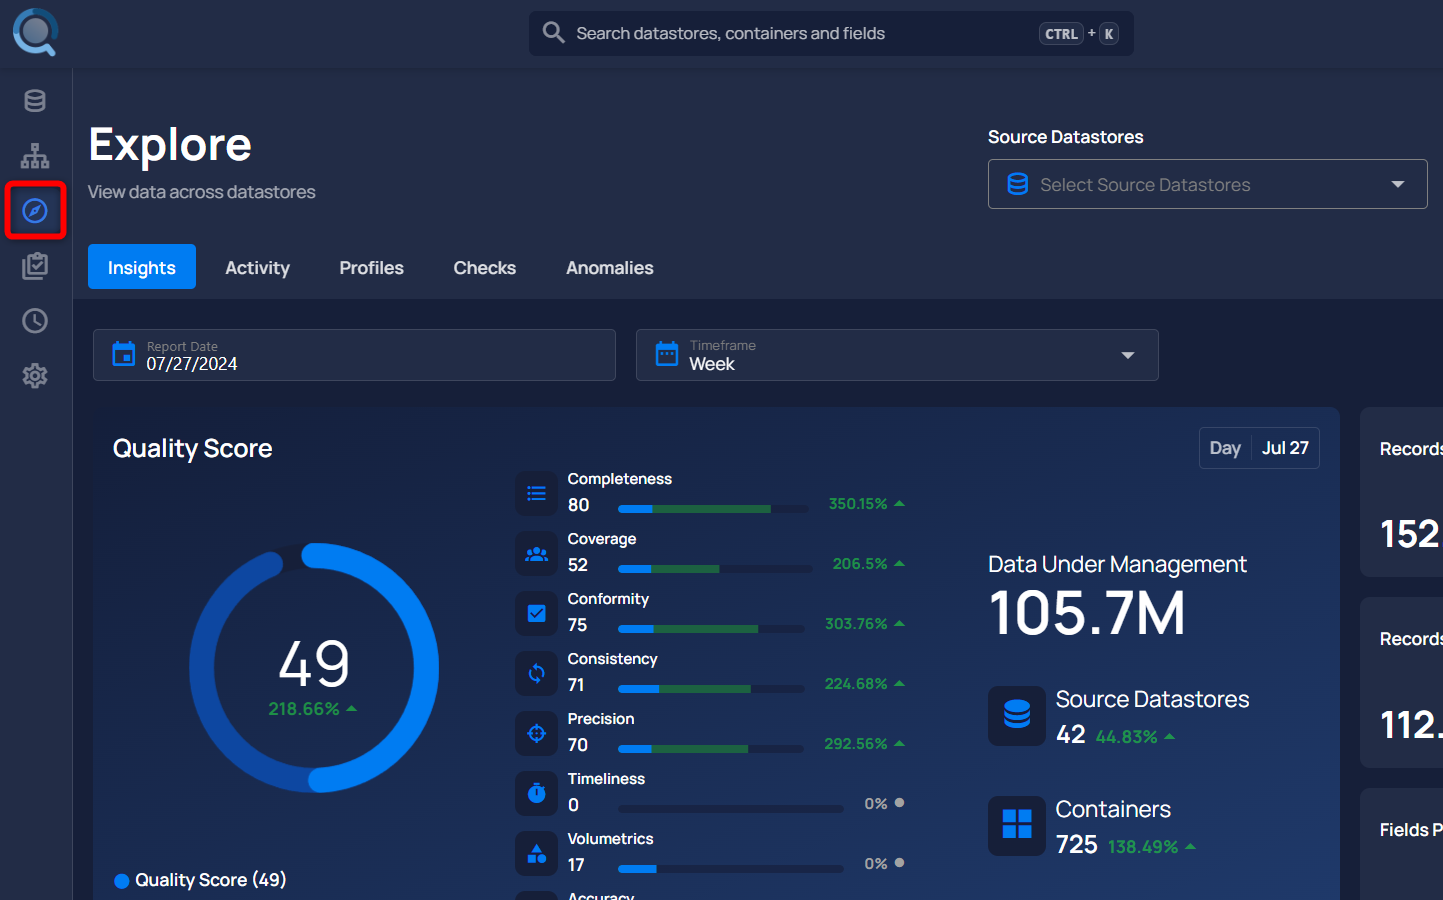Click the Quality Score card title
This screenshot has width=1443, height=900.
tap(192, 448)
